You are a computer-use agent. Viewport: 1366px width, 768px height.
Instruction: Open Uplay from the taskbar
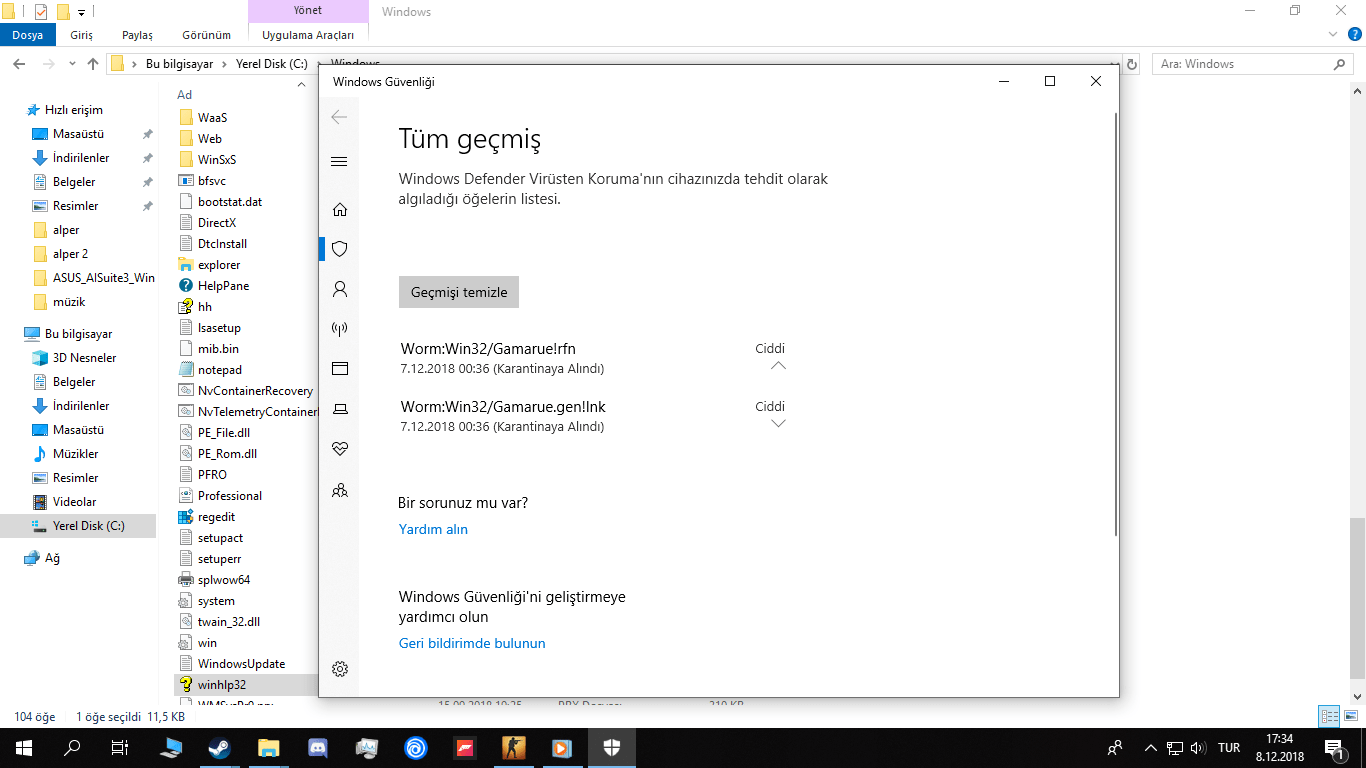click(x=416, y=748)
